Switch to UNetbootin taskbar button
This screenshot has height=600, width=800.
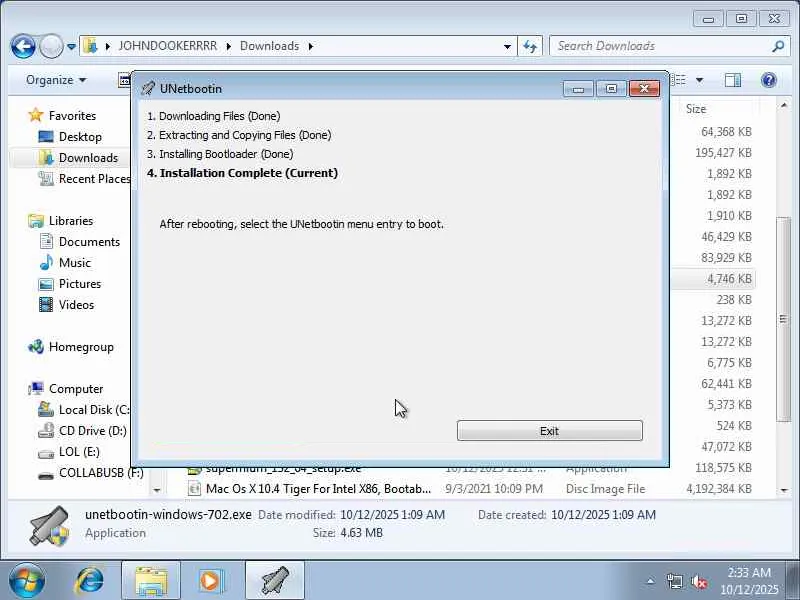tap(275, 581)
